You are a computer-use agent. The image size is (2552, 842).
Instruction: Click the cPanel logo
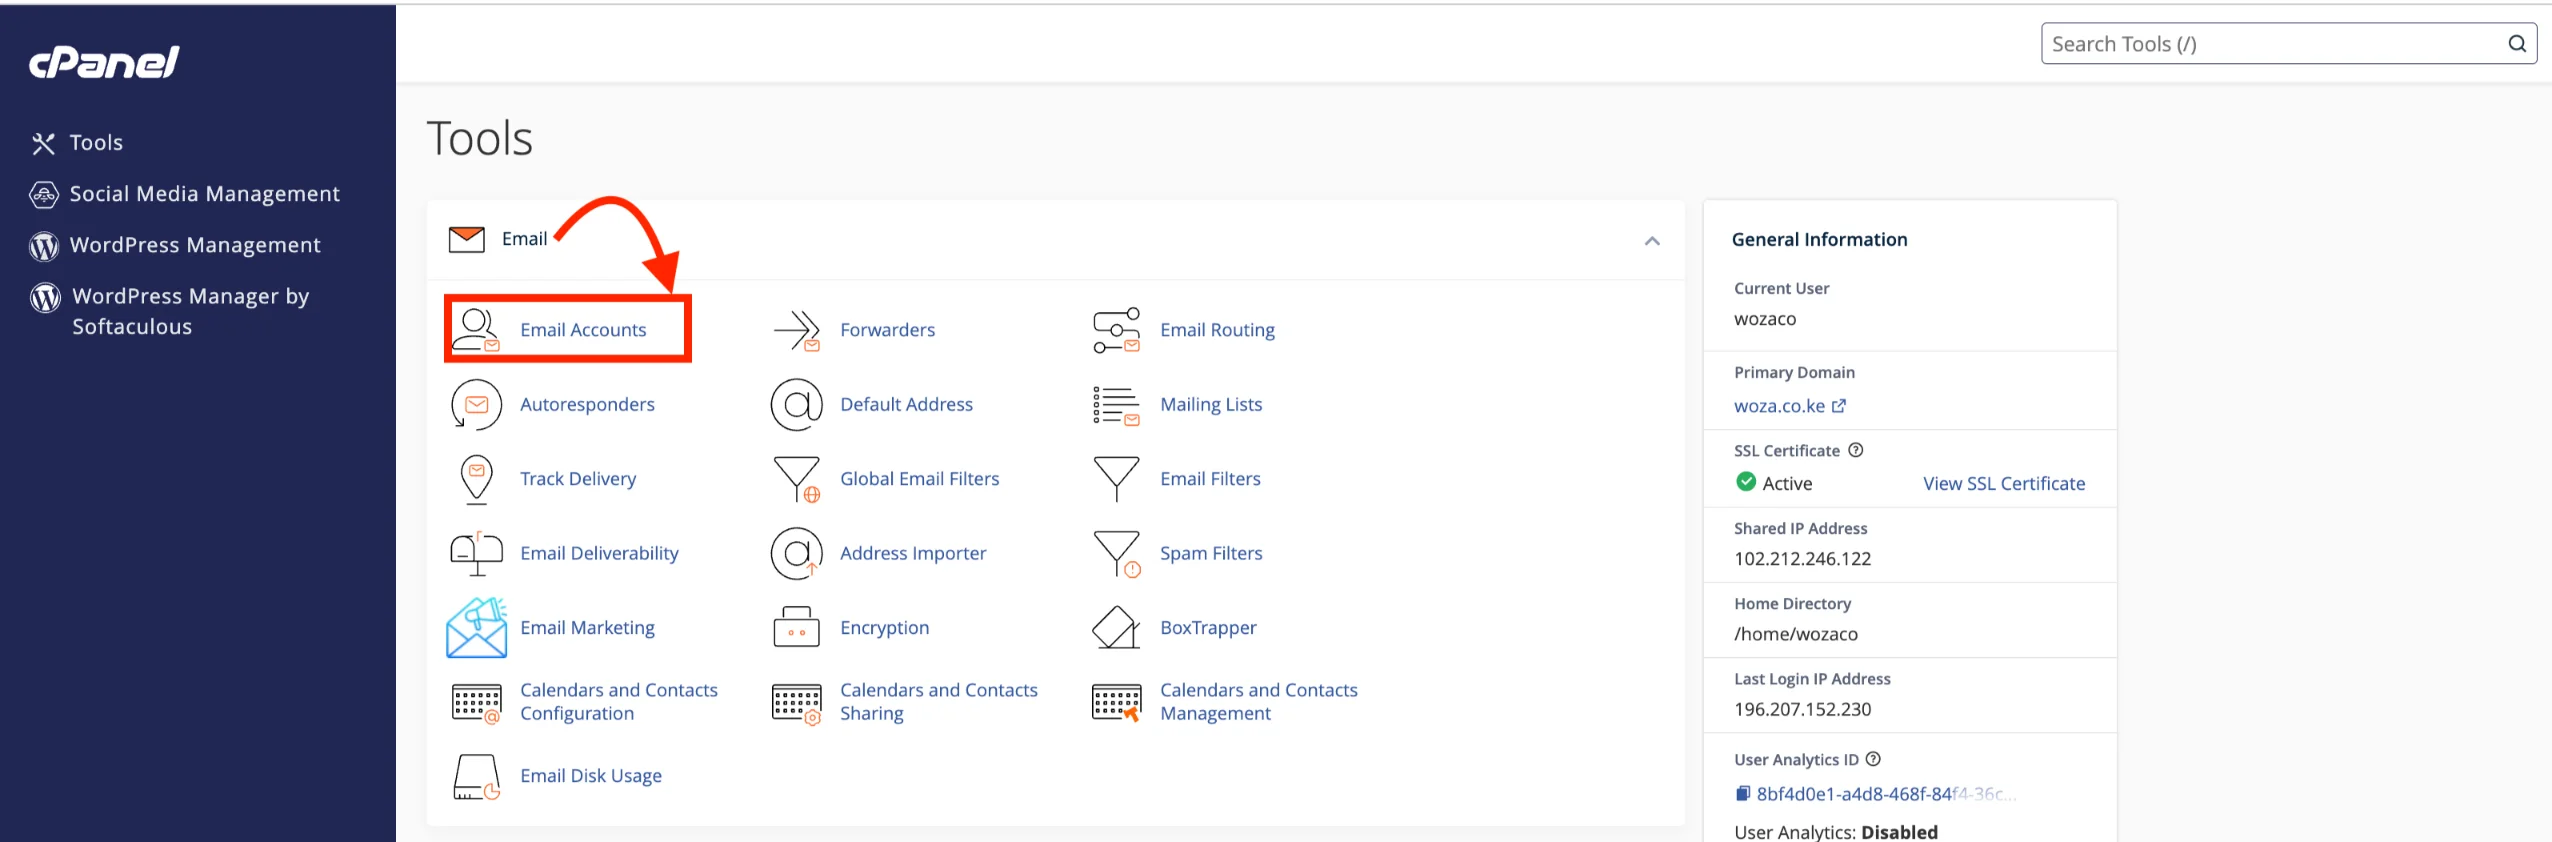click(104, 62)
